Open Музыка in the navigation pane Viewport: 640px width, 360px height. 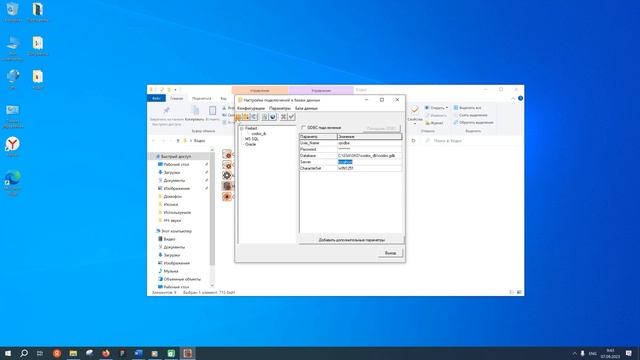(171, 271)
